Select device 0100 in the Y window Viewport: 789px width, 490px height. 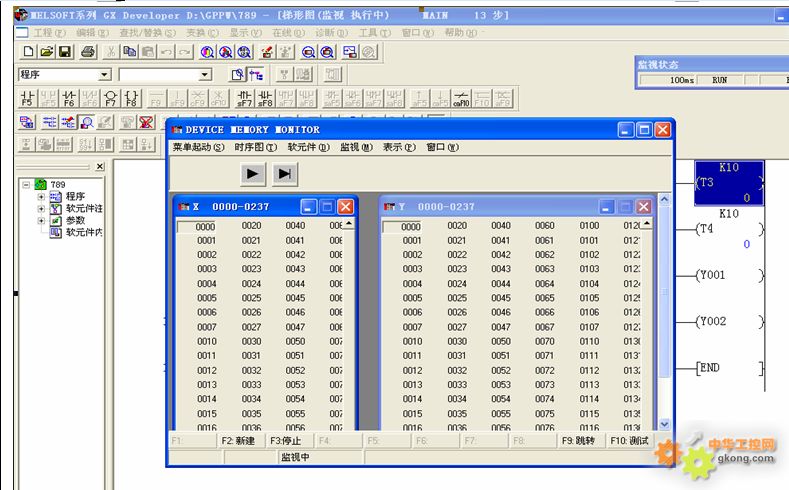589,226
